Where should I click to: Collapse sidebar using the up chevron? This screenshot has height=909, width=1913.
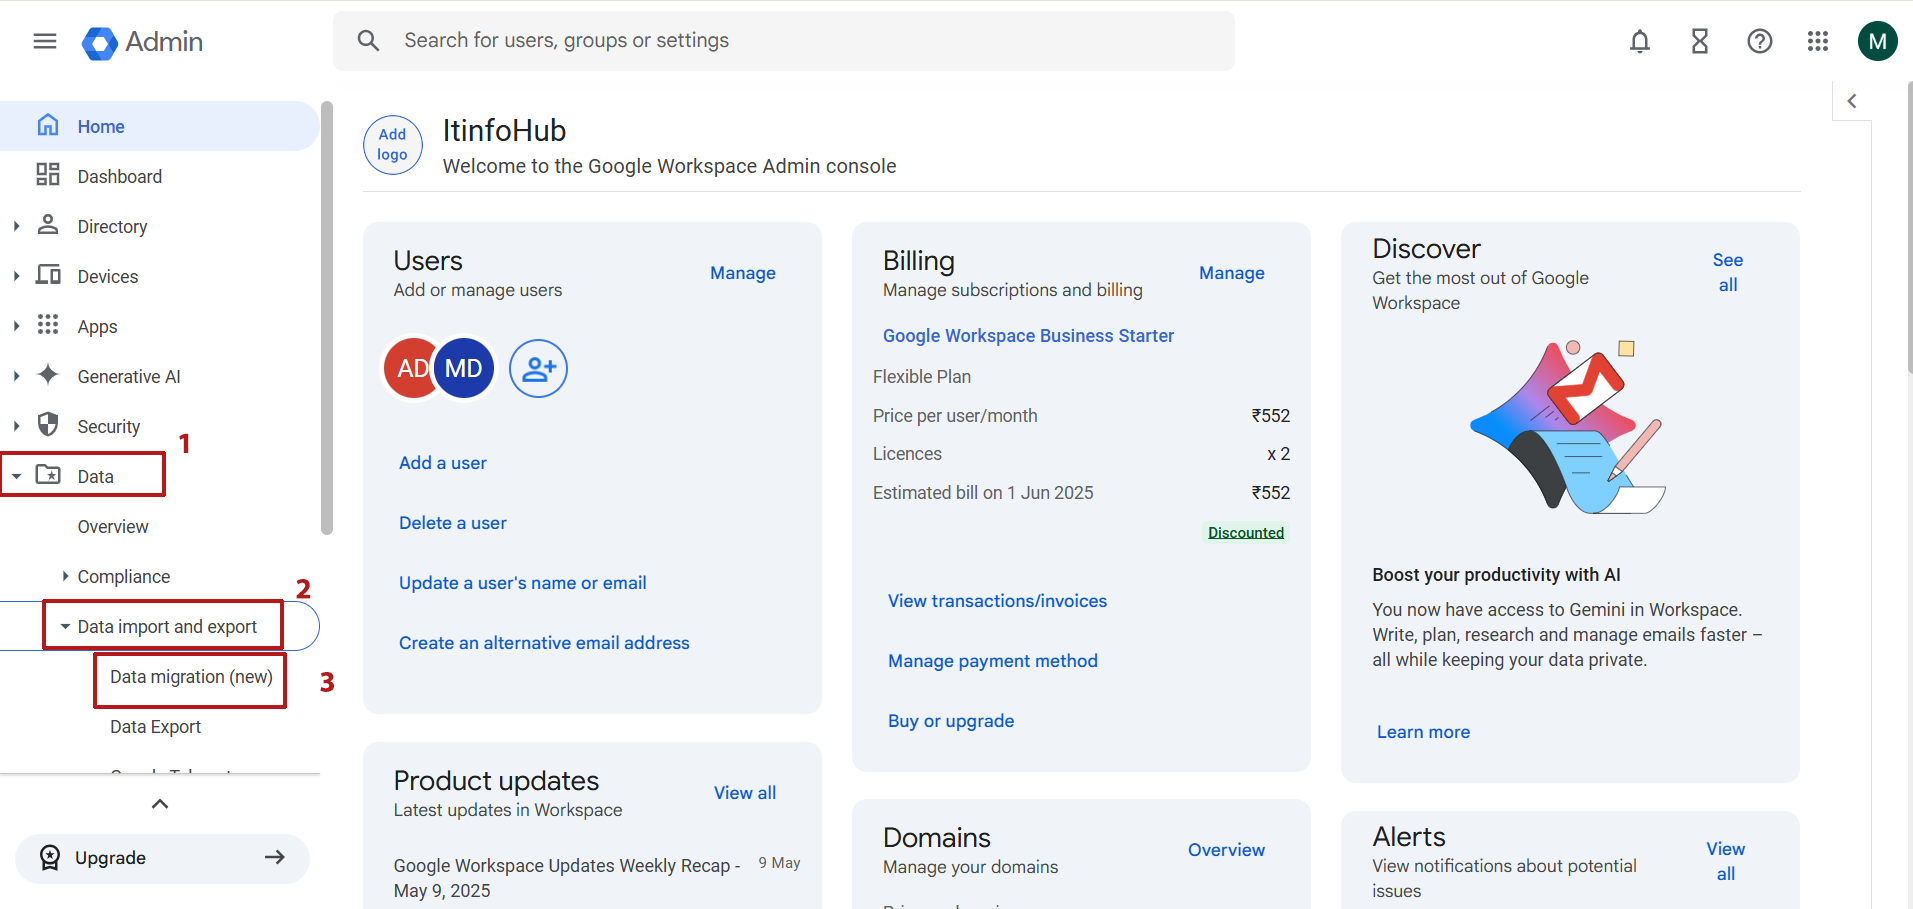pos(160,804)
